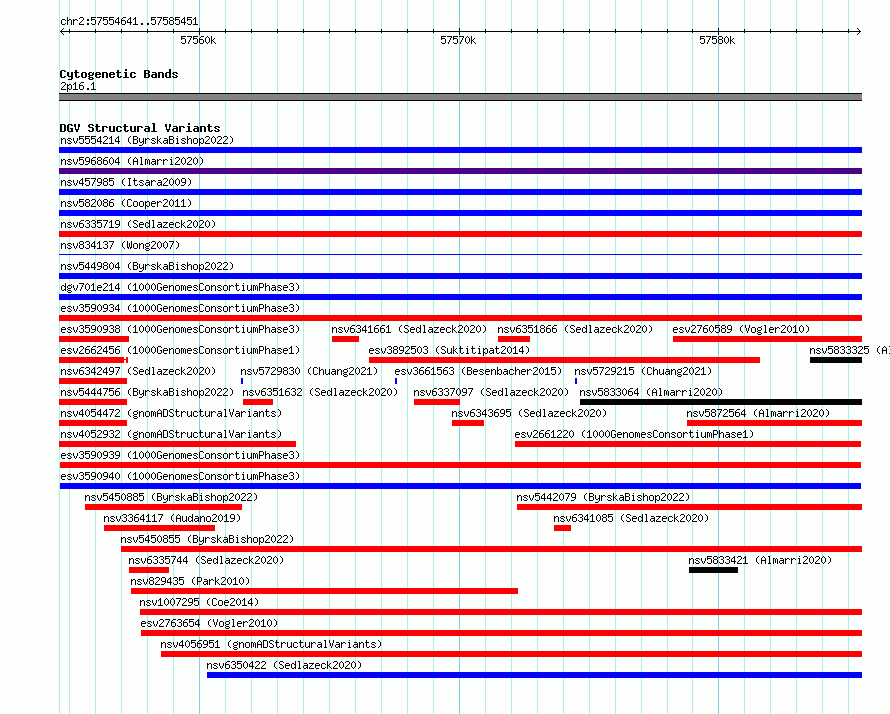Click esv2662456 (1000GenomesConsortiumPhase1) label
The height and width of the screenshot is (714, 890).
point(180,350)
